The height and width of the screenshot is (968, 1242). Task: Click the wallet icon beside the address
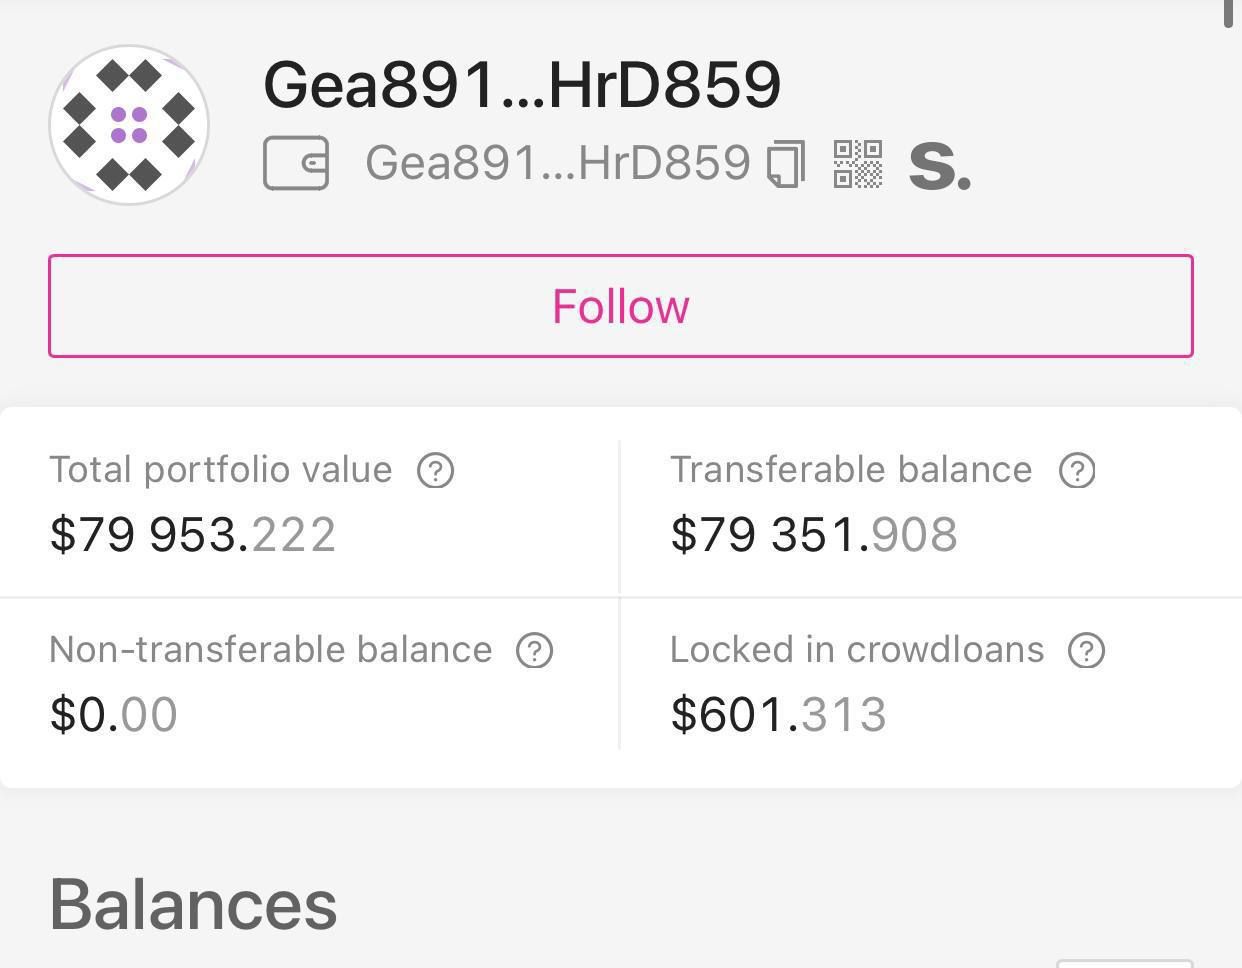(x=296, y=163)
